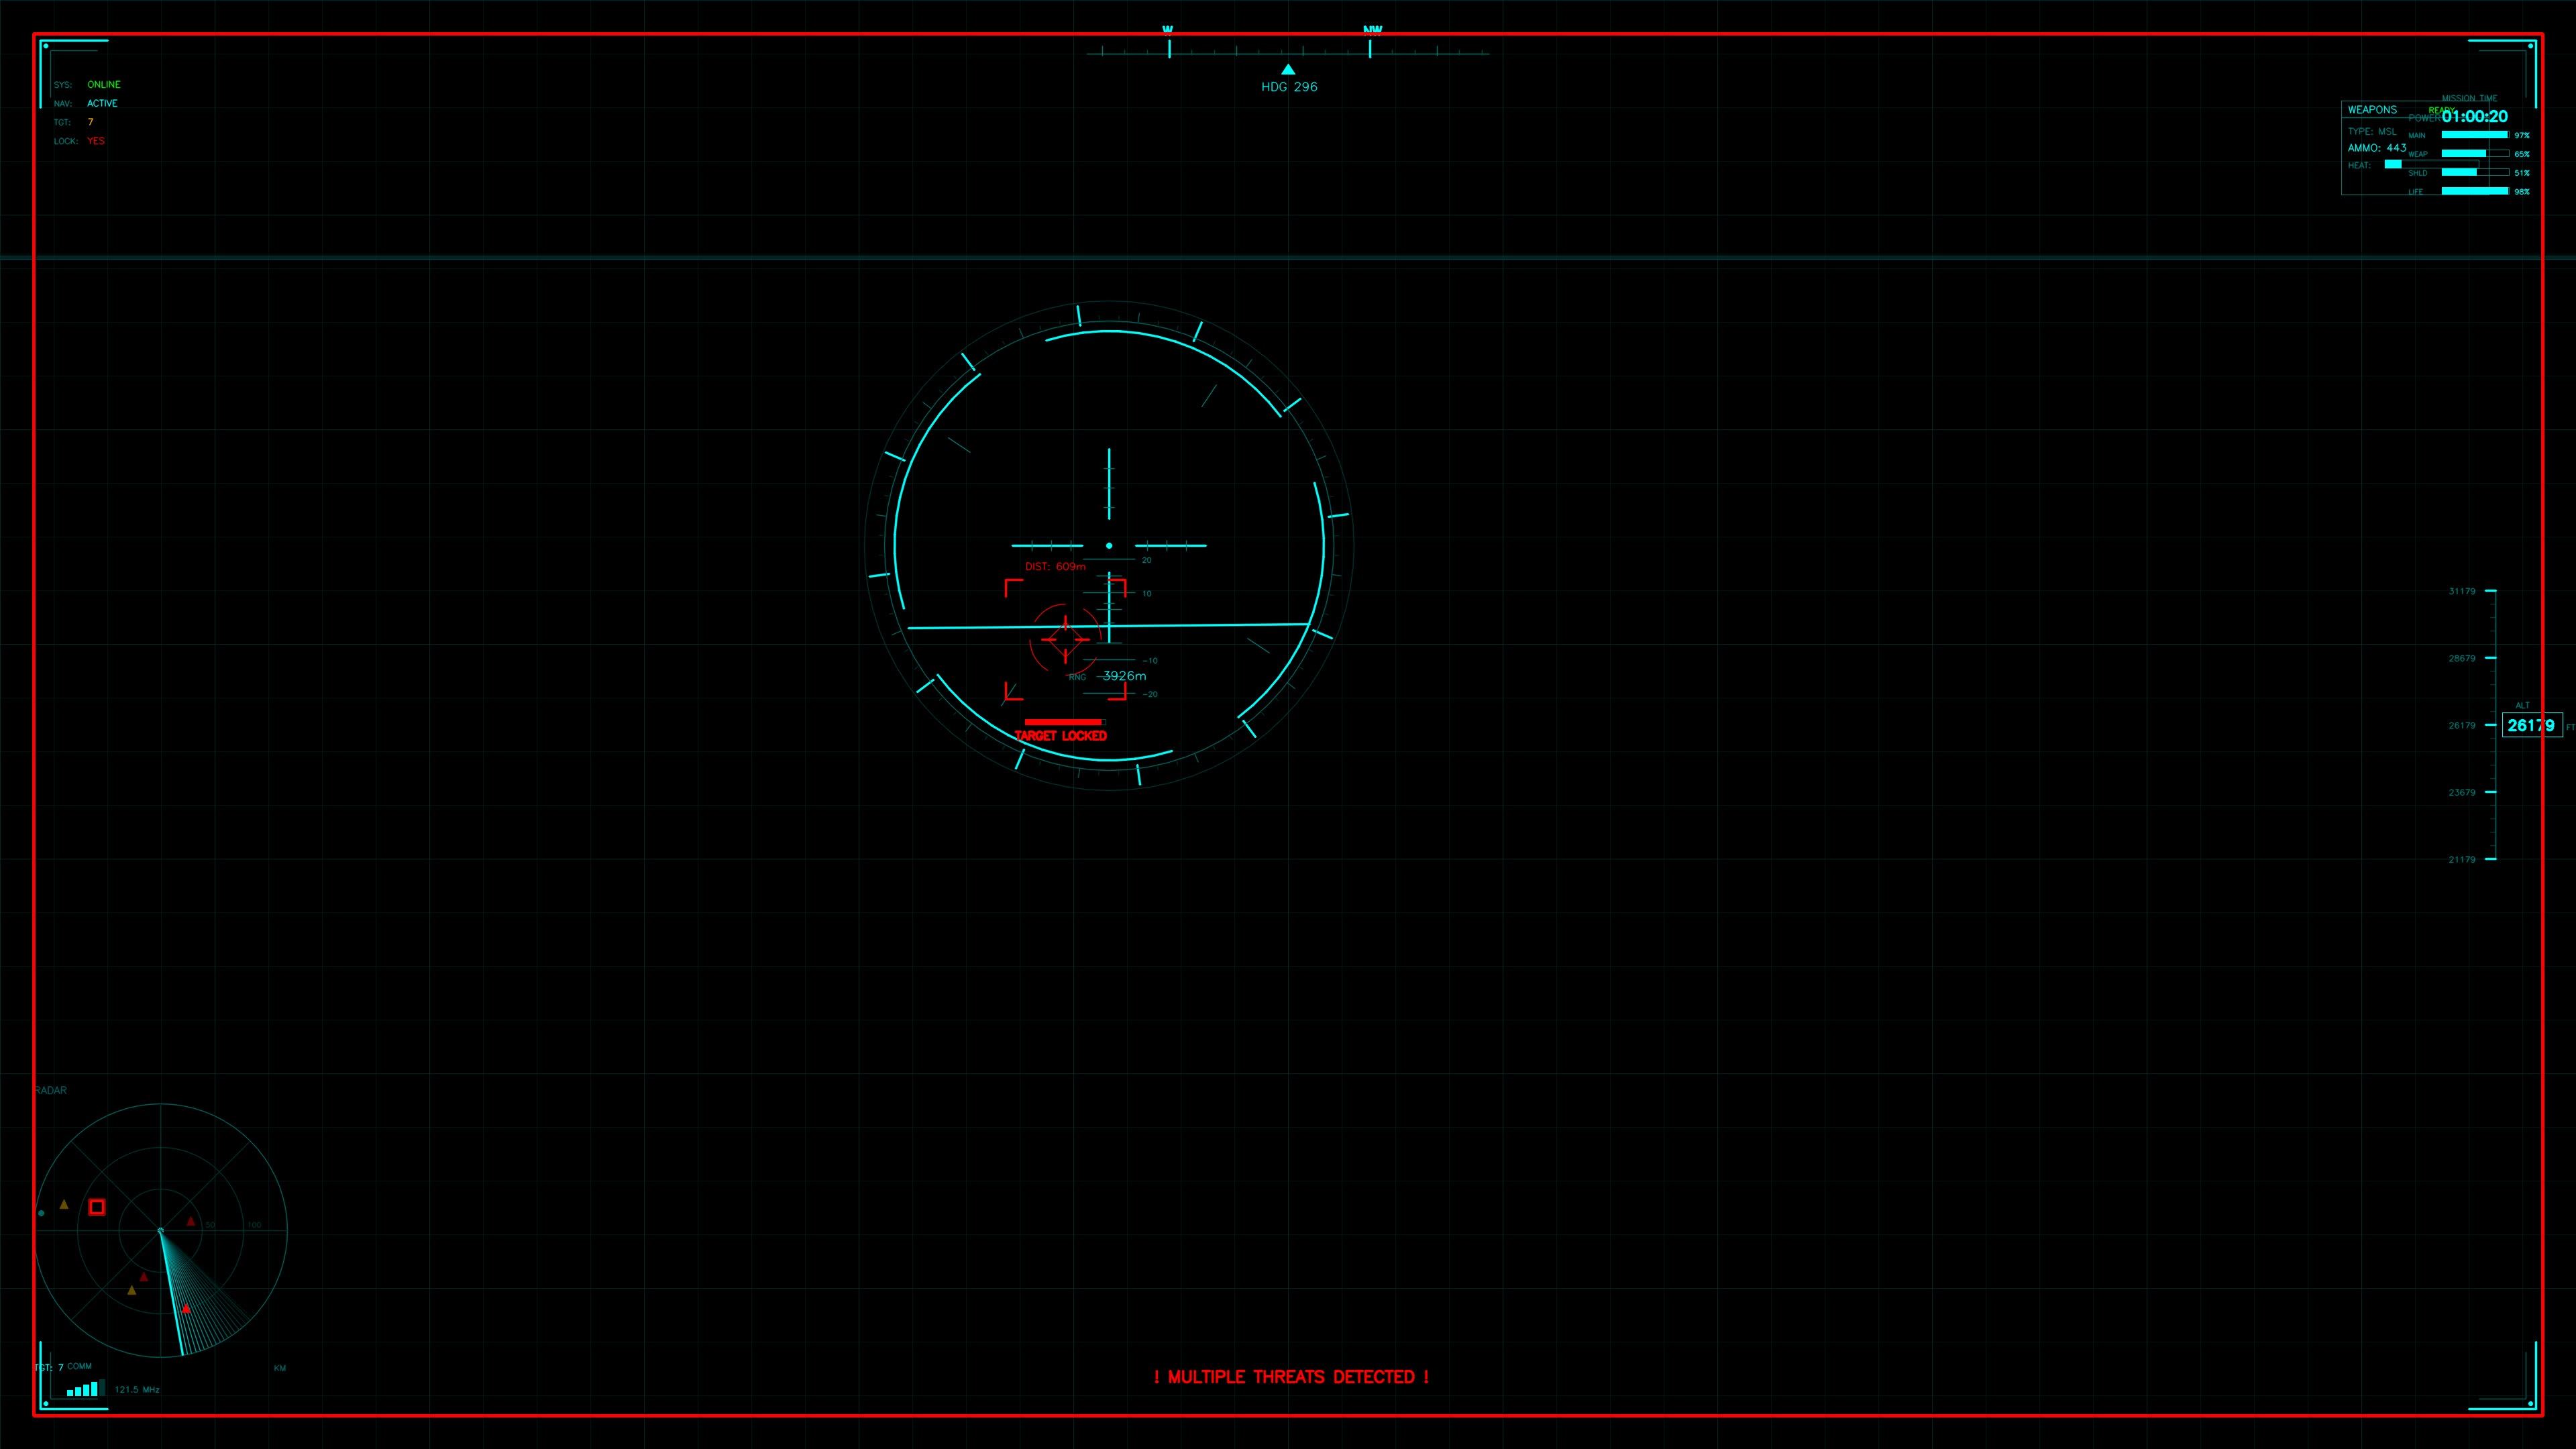
Task: Click the HEAT level bar in weapons panel
Action: click(2393, 163)
